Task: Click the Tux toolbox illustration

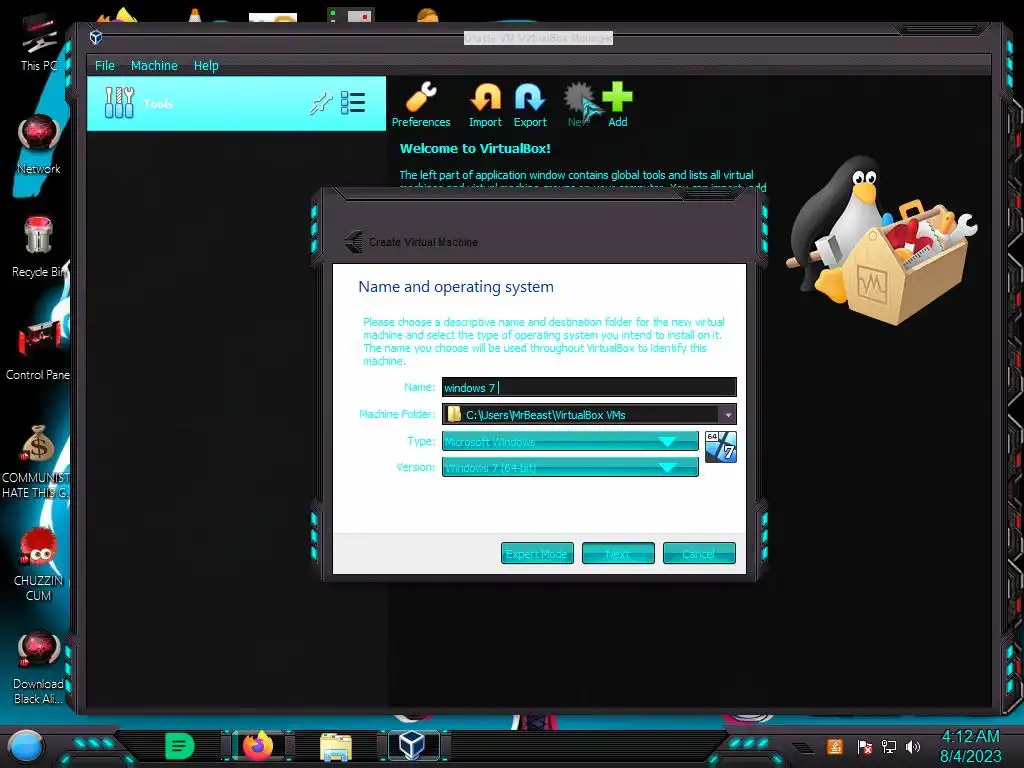Action: [882, 240]
